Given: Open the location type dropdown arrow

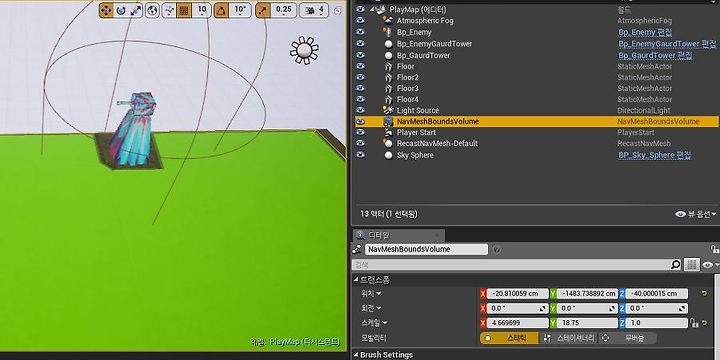Looking at the screenshot, I should coord(379,294).
